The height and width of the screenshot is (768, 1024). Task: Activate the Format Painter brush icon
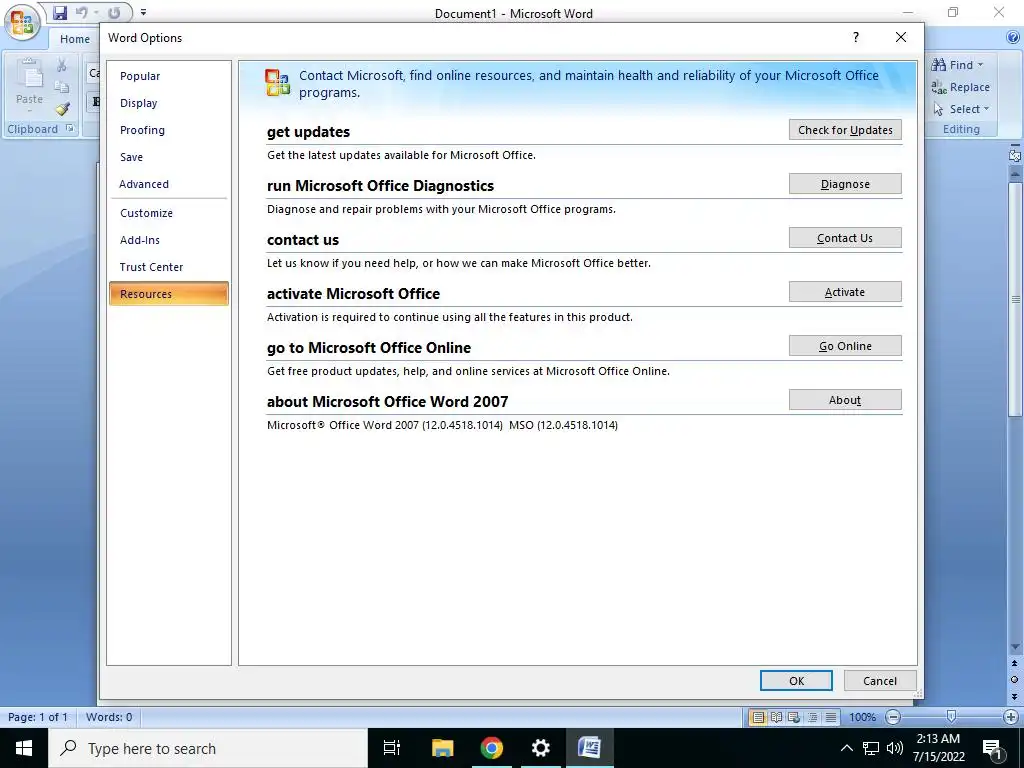[x=61, y=108]
